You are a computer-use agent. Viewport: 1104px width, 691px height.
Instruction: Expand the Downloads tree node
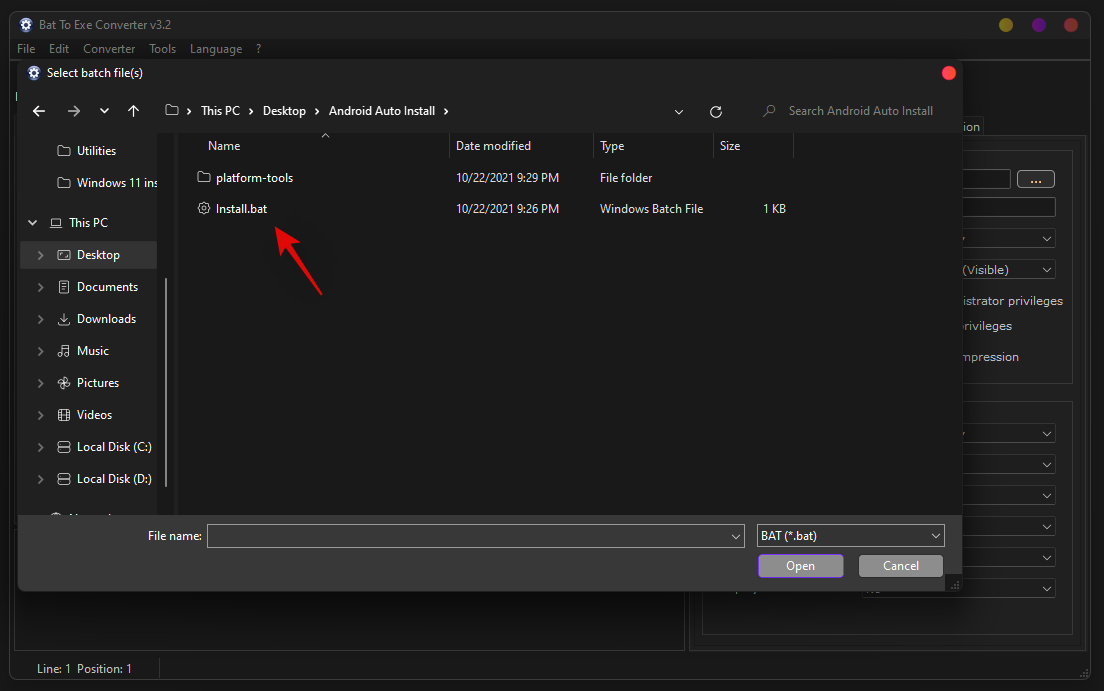[x=40, y=319]
